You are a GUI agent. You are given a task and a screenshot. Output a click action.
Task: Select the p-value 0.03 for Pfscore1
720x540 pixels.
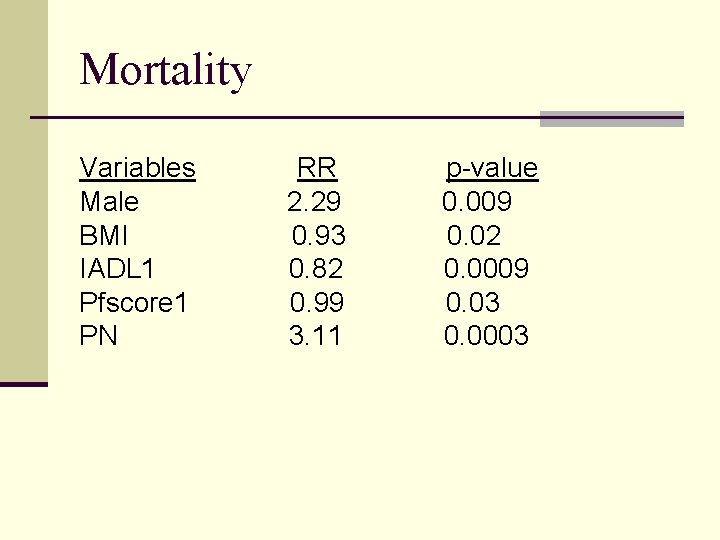(473, 303)
